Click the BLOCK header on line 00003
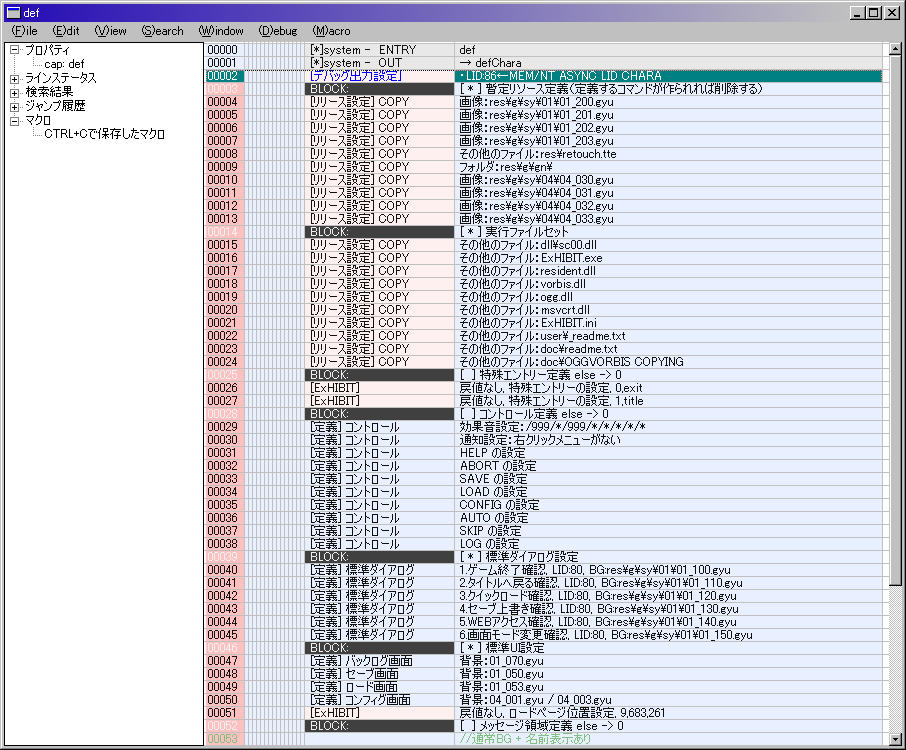Viewport: 906px width, 750px height. 379,89
